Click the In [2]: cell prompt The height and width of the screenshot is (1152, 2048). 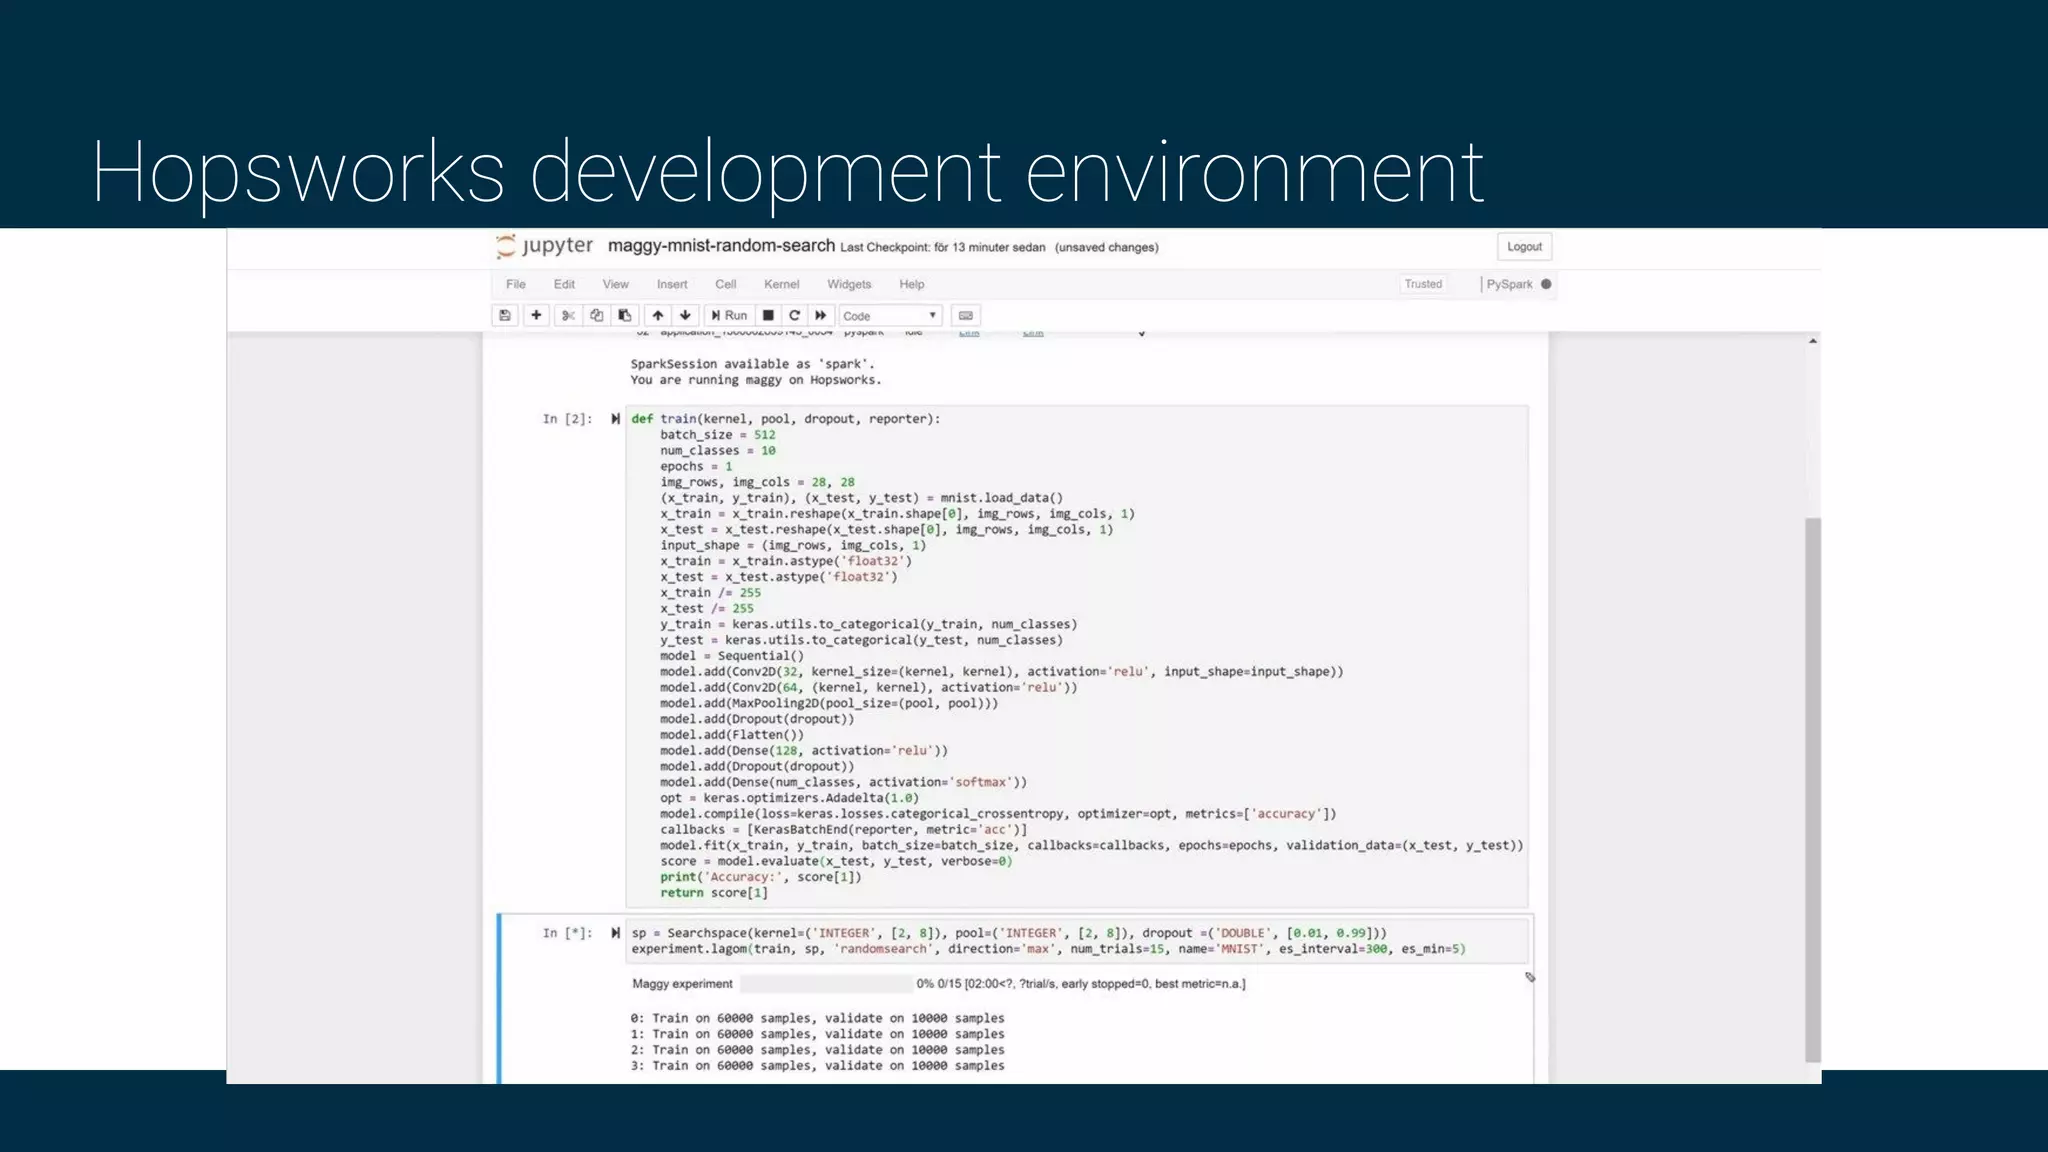(567, 419)
